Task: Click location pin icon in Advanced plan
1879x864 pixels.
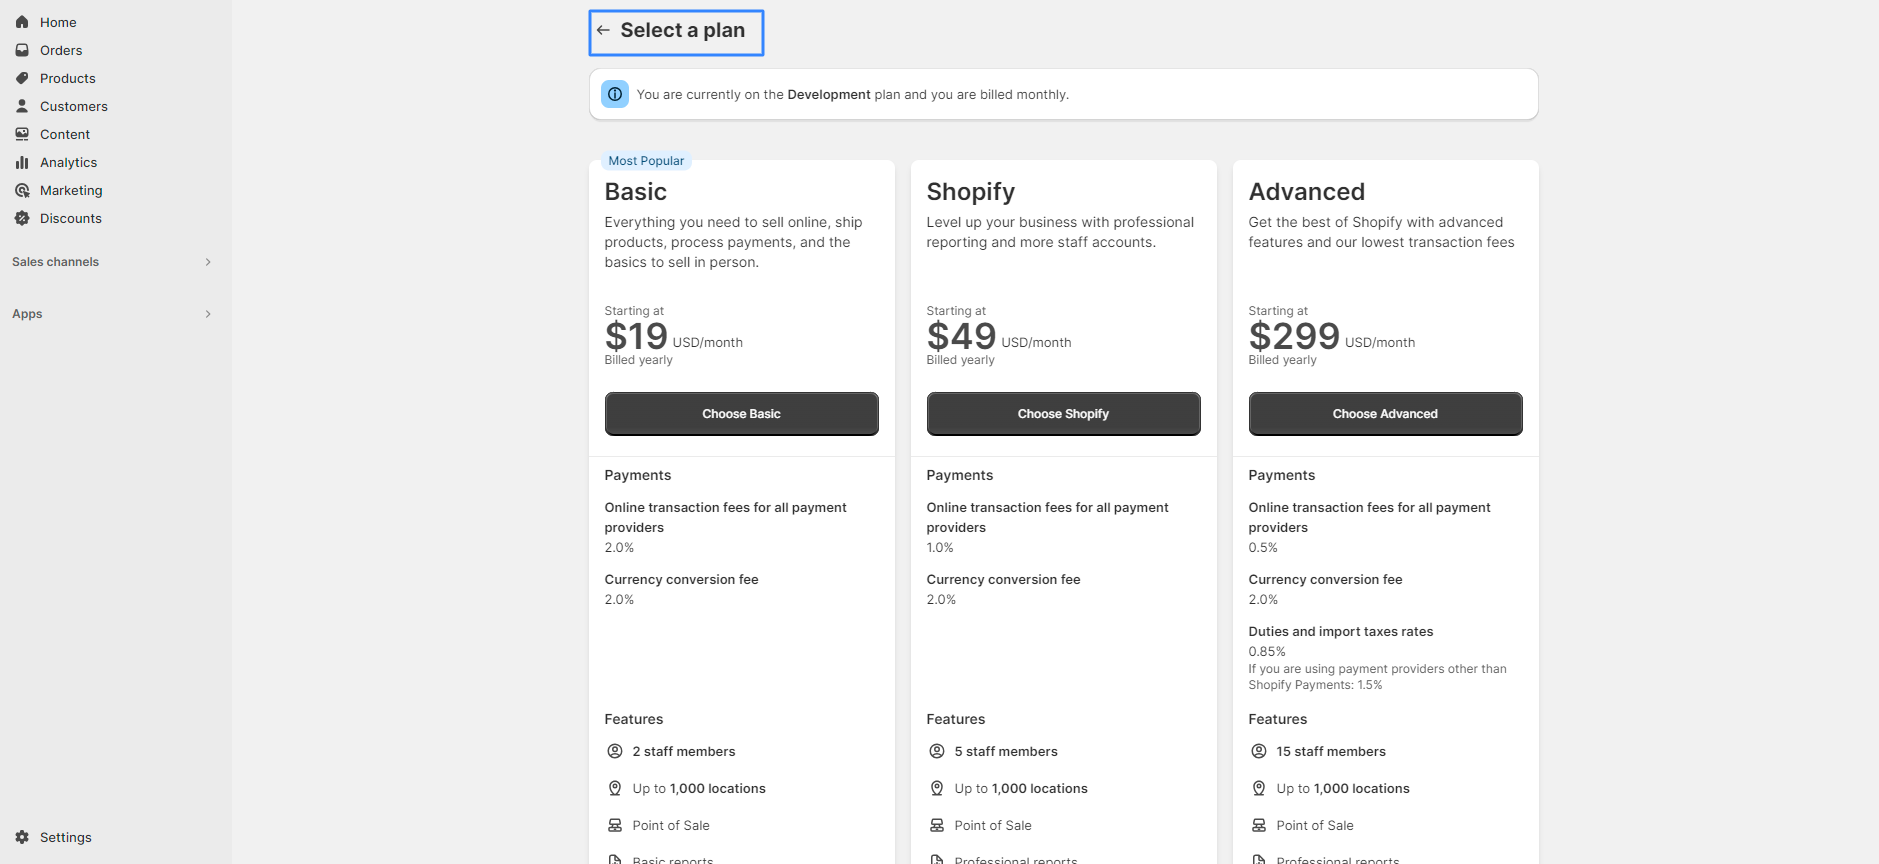Action: point(1259,788)
